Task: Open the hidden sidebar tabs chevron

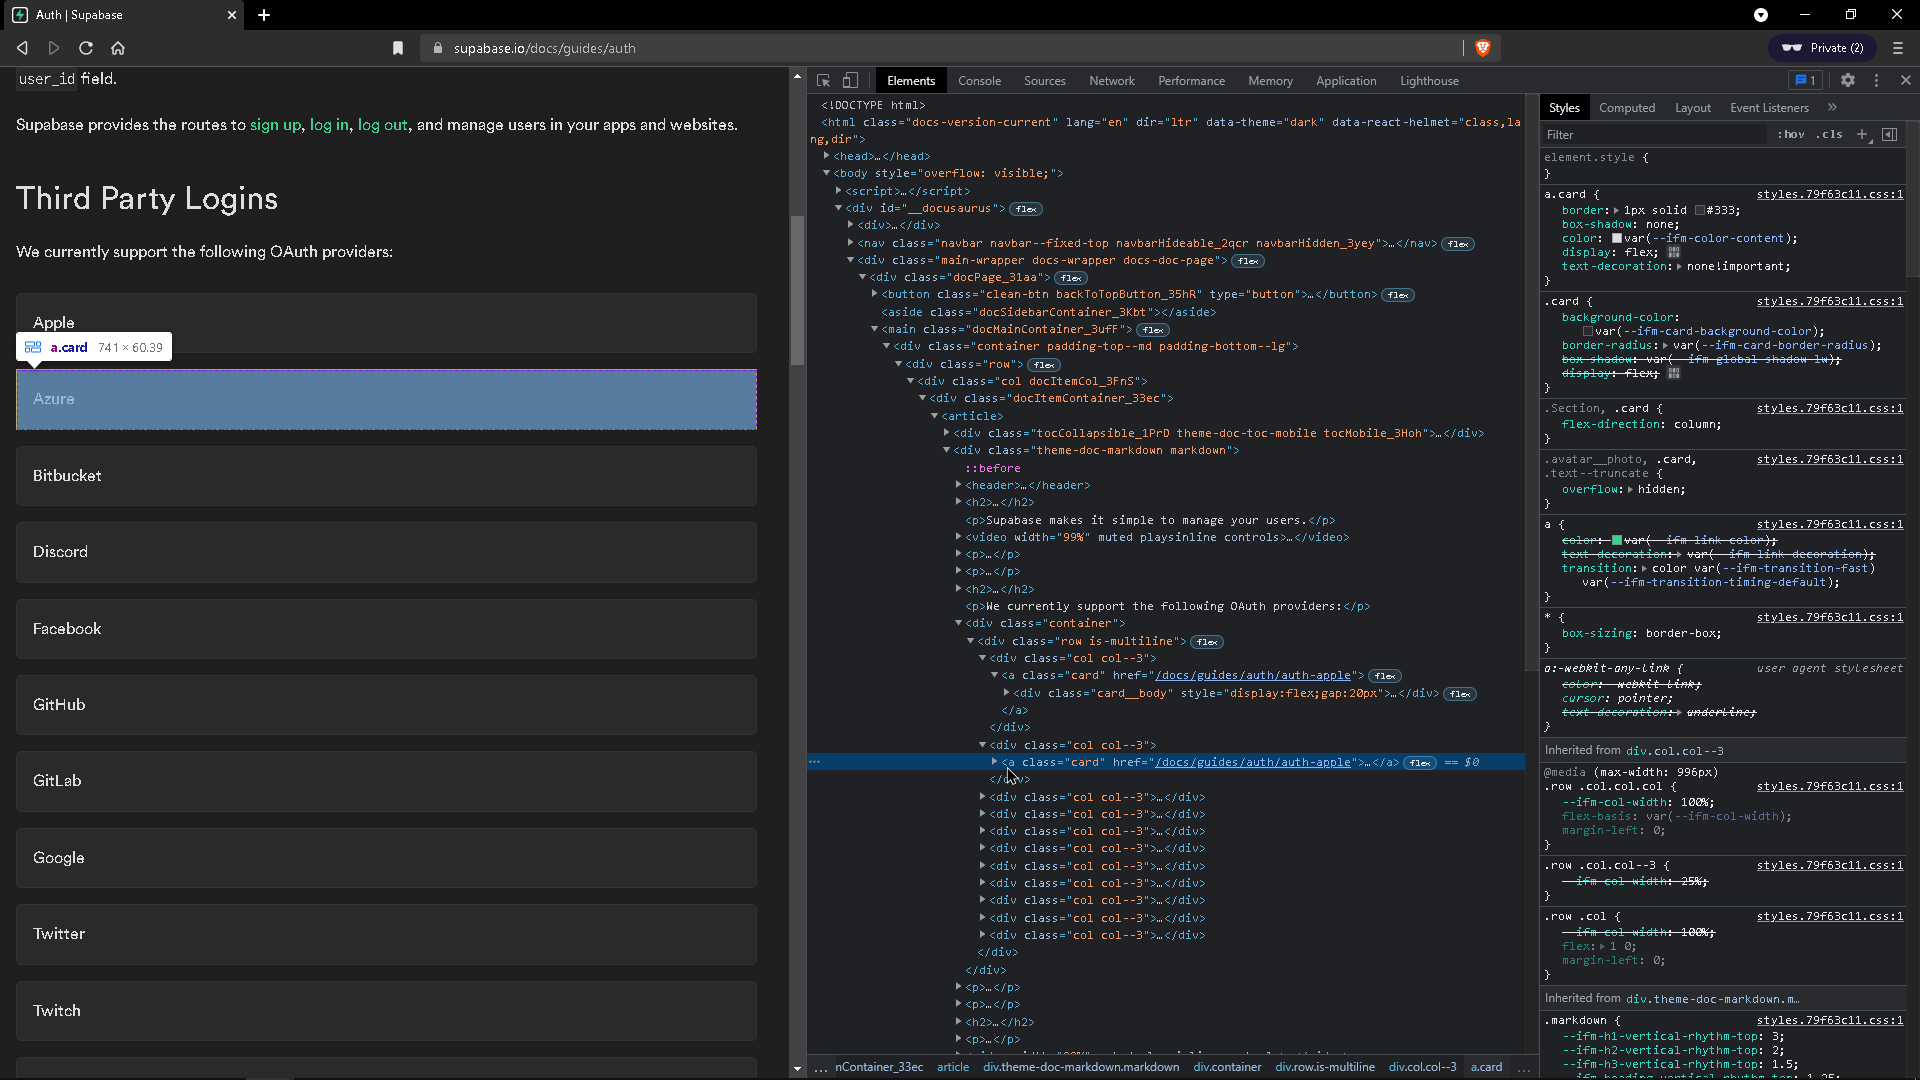Action: point(1833,107)
